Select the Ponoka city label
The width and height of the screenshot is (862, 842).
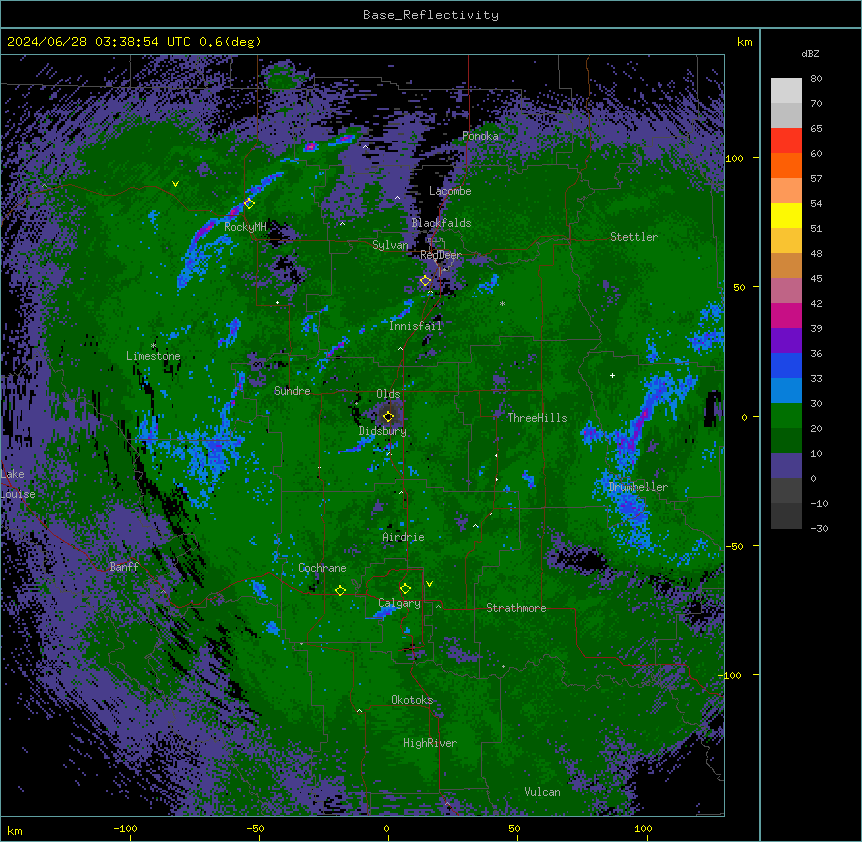pos(480,136)
